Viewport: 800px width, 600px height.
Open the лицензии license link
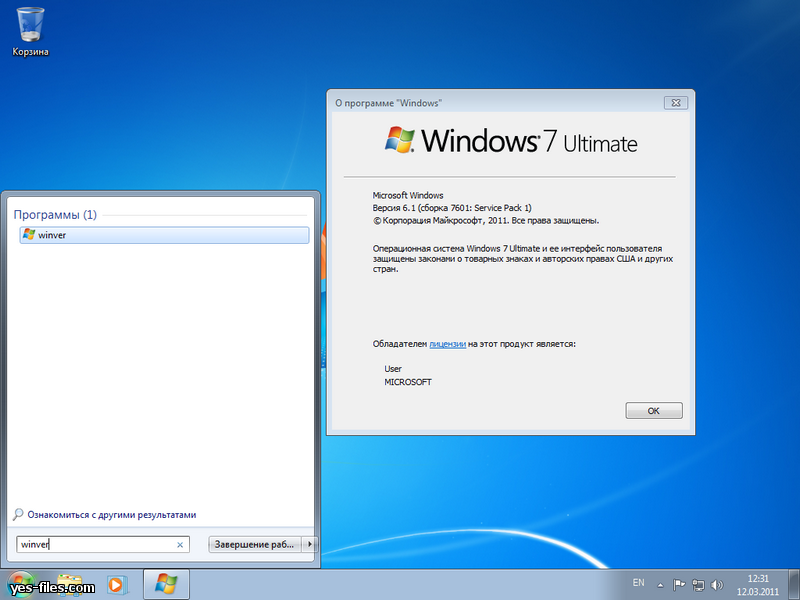pos(447,344)
